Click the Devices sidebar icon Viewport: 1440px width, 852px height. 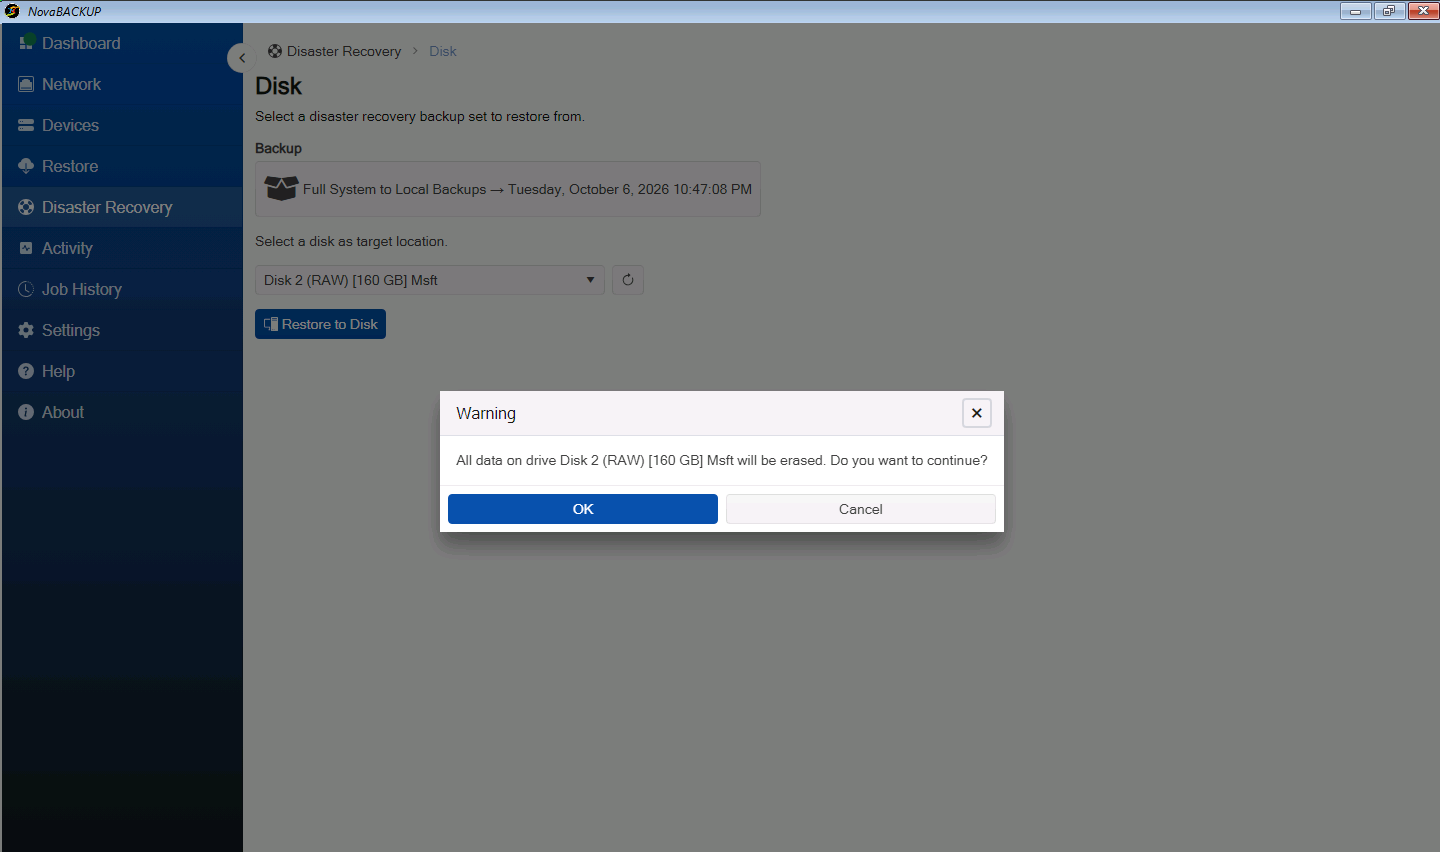tap(26, 125)
